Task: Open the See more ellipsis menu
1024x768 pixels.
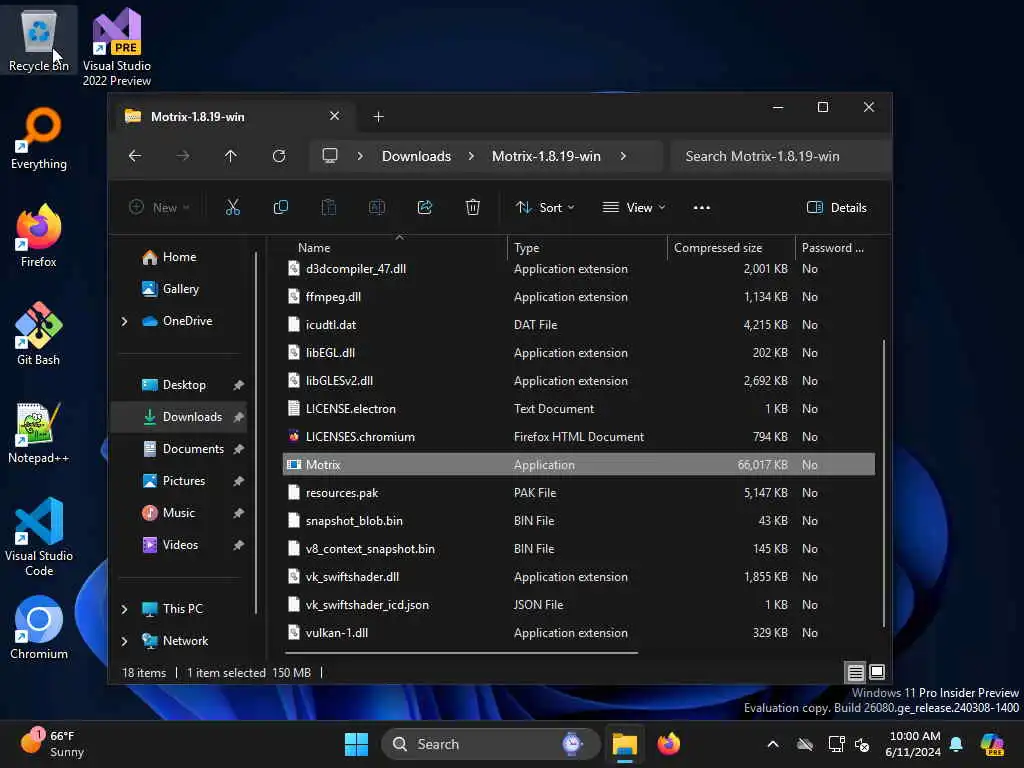Action: pyautogui.click(x=701, y=208)
